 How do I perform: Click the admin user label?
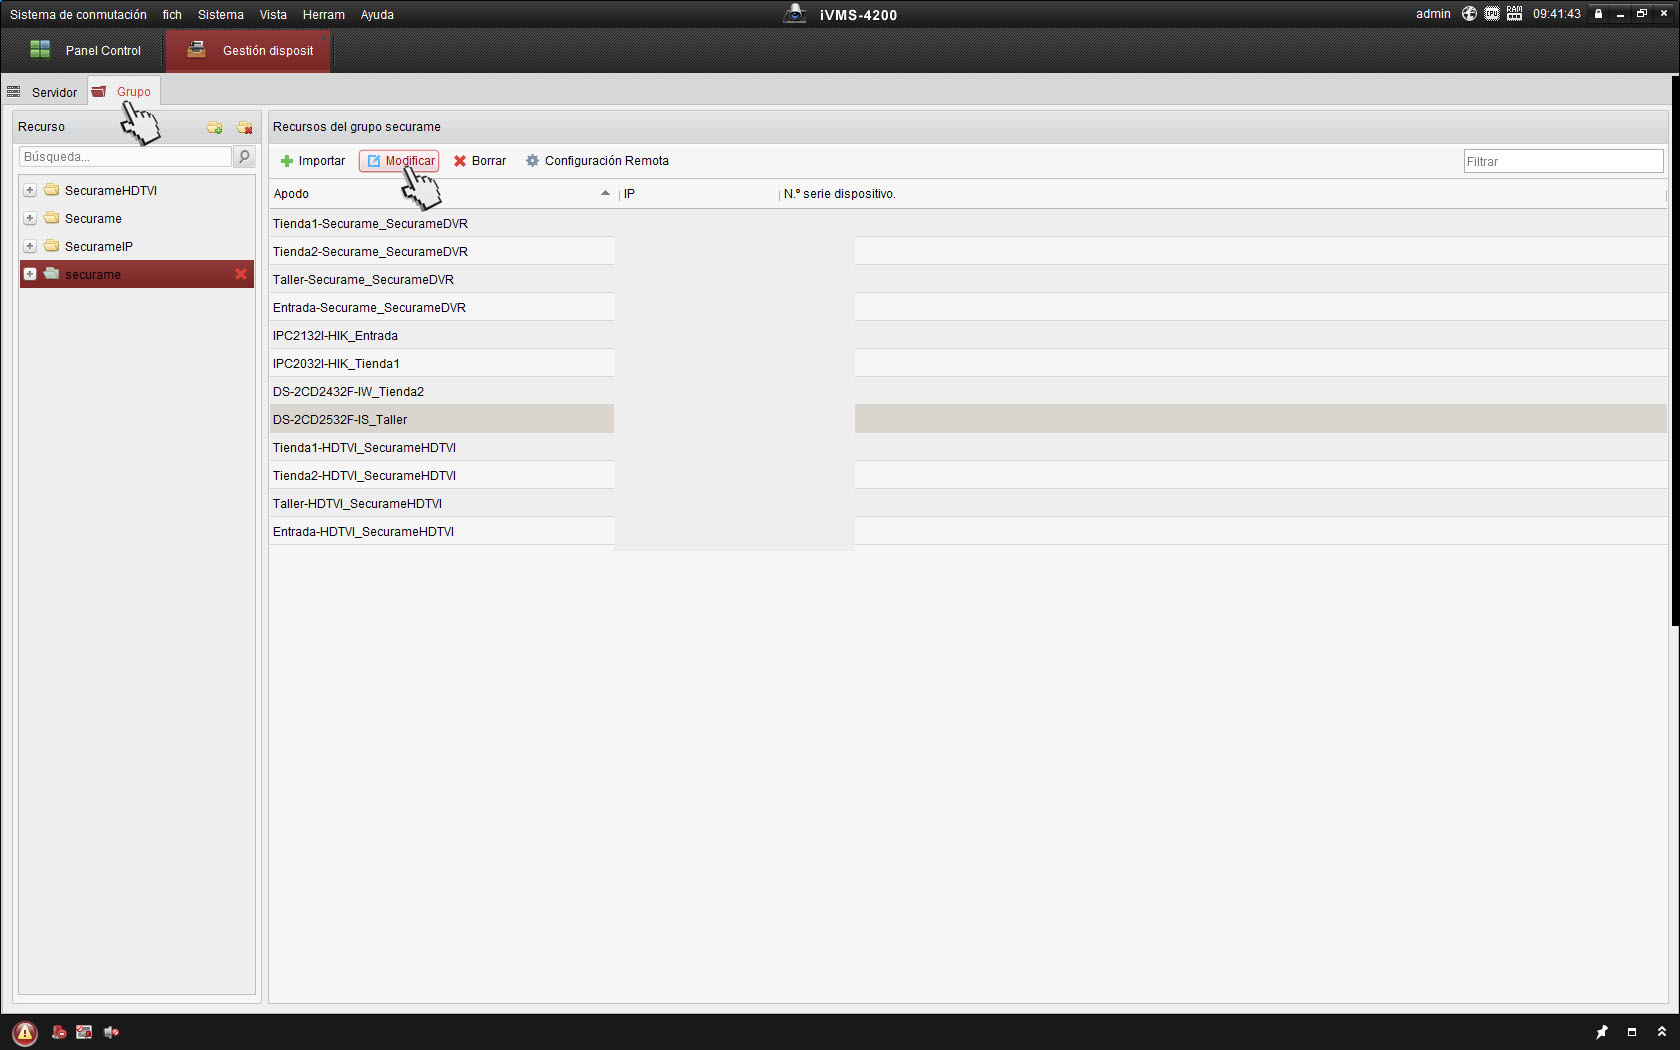1433,14
